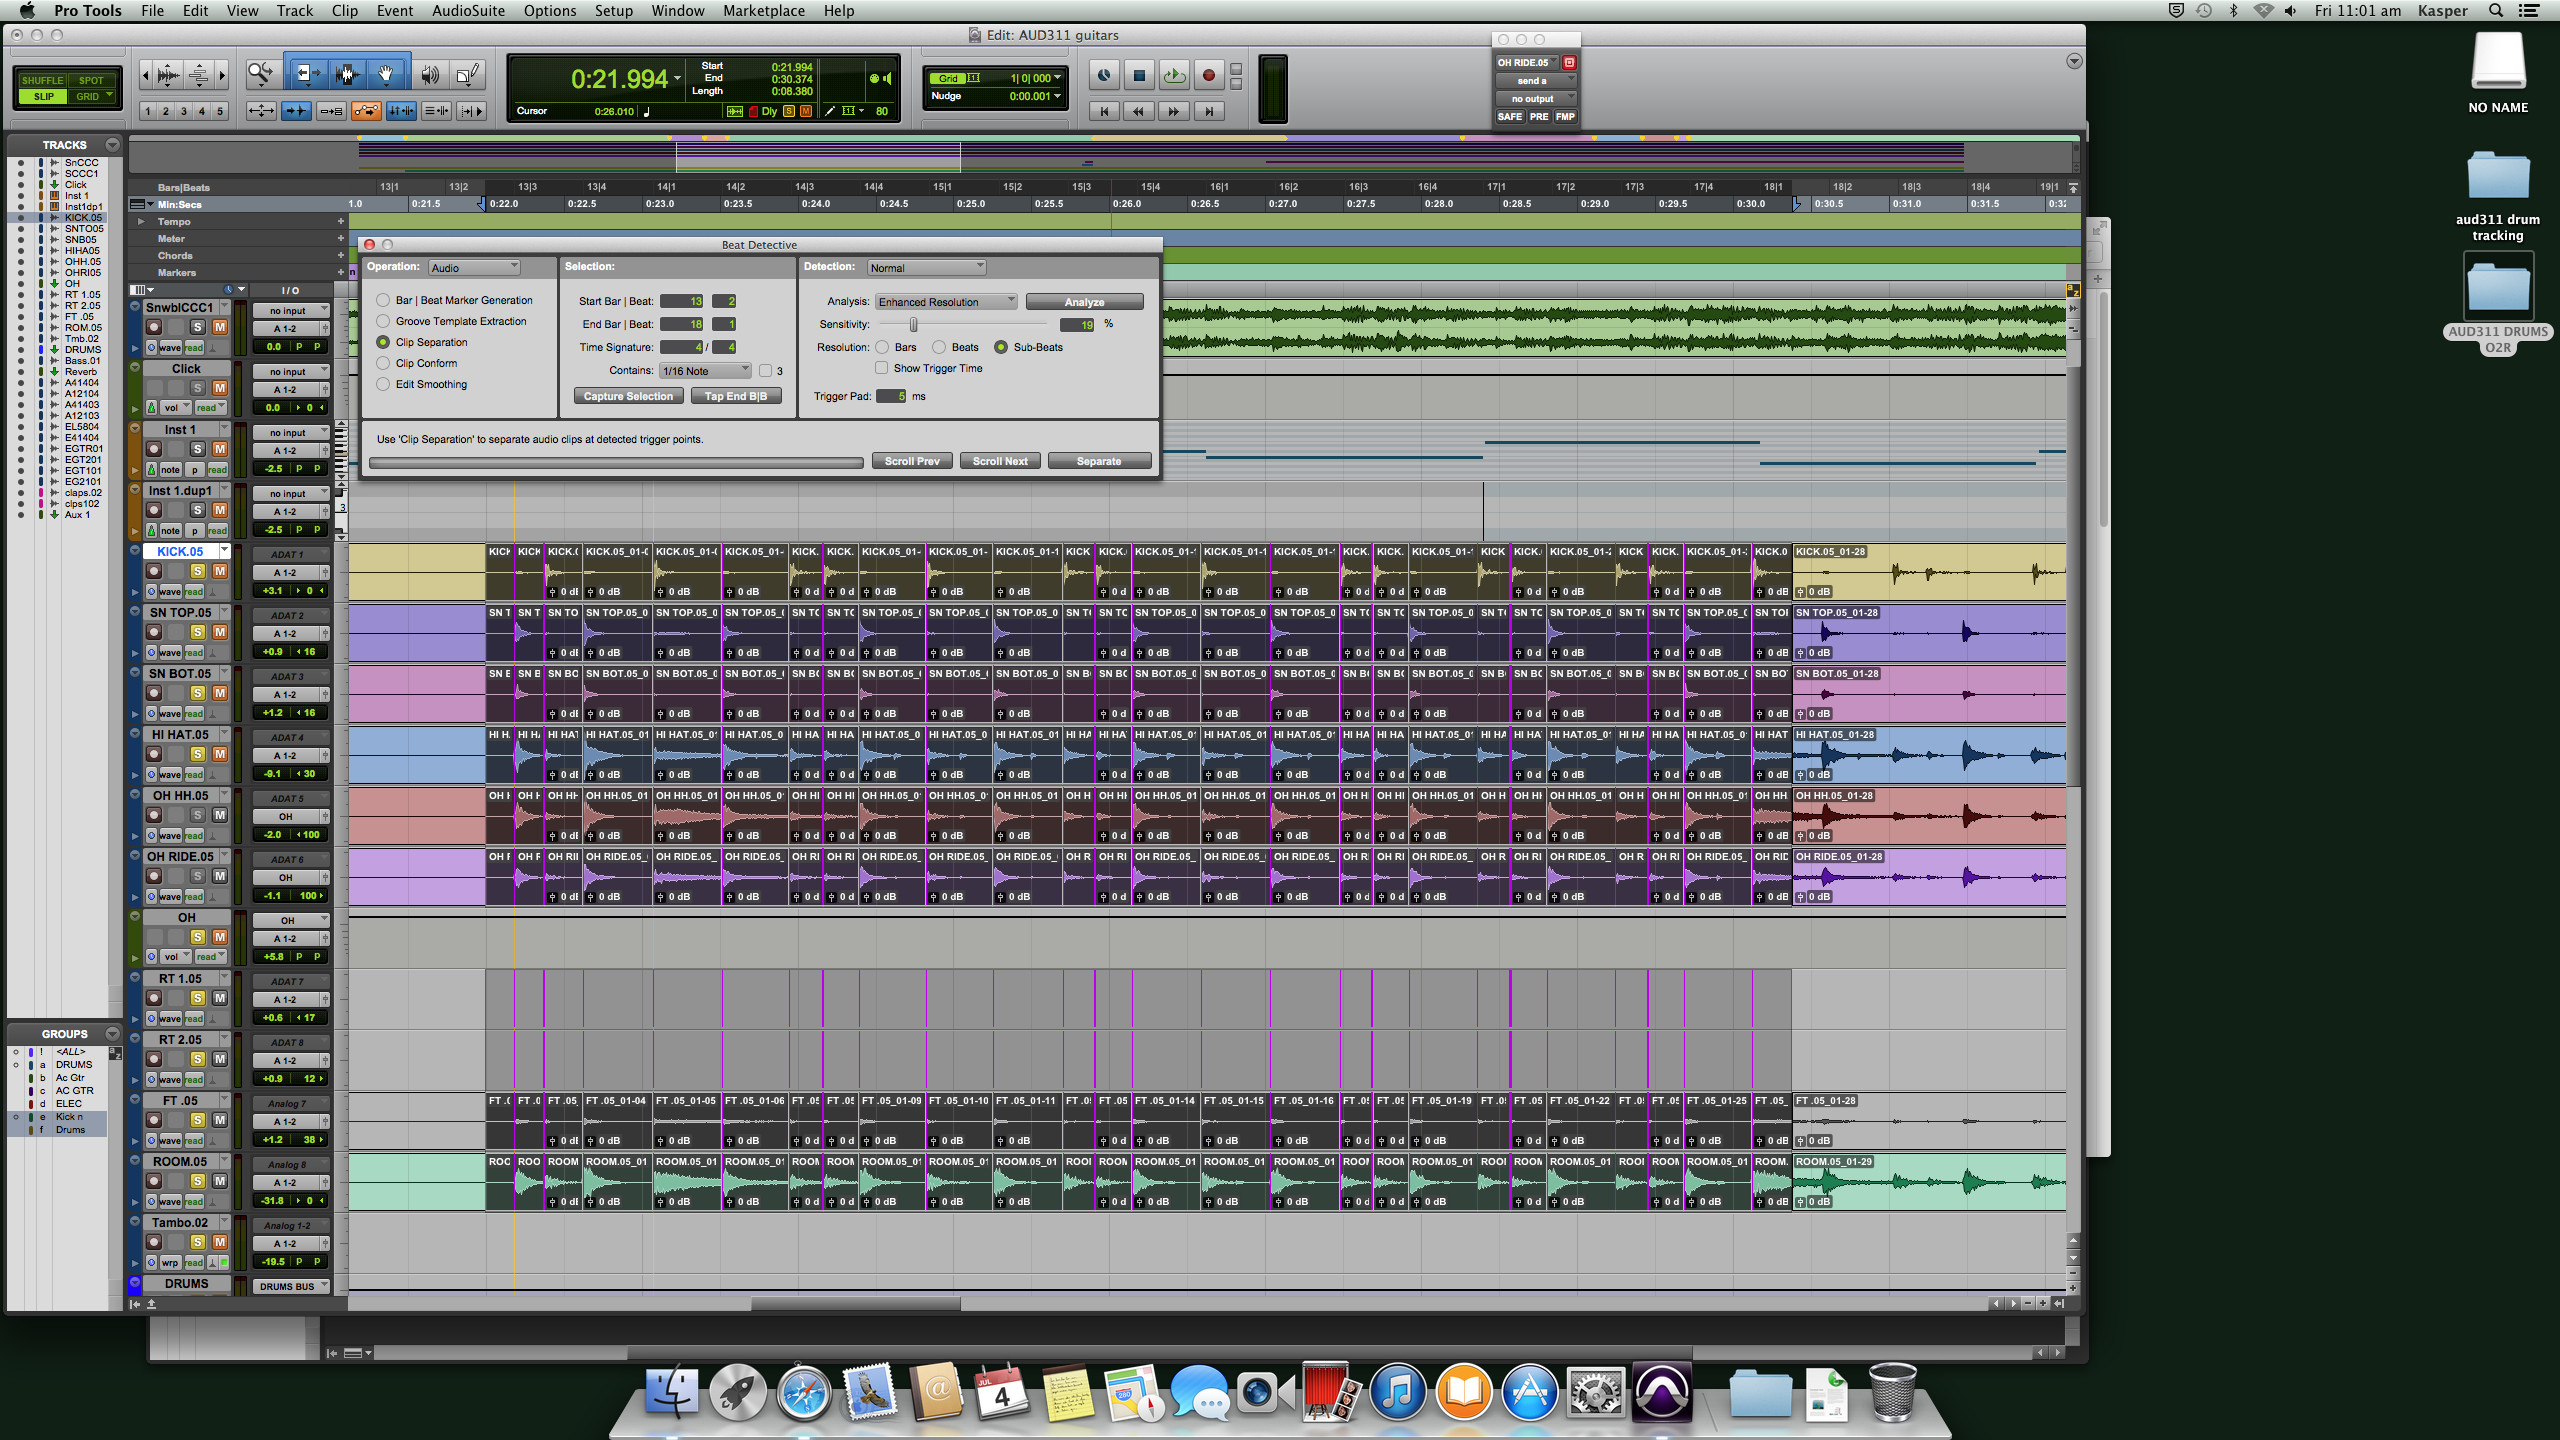The width and height of the screenshot is (2560, 1440).
Task: Open the Event menu
Action: (x=395, y=11)
